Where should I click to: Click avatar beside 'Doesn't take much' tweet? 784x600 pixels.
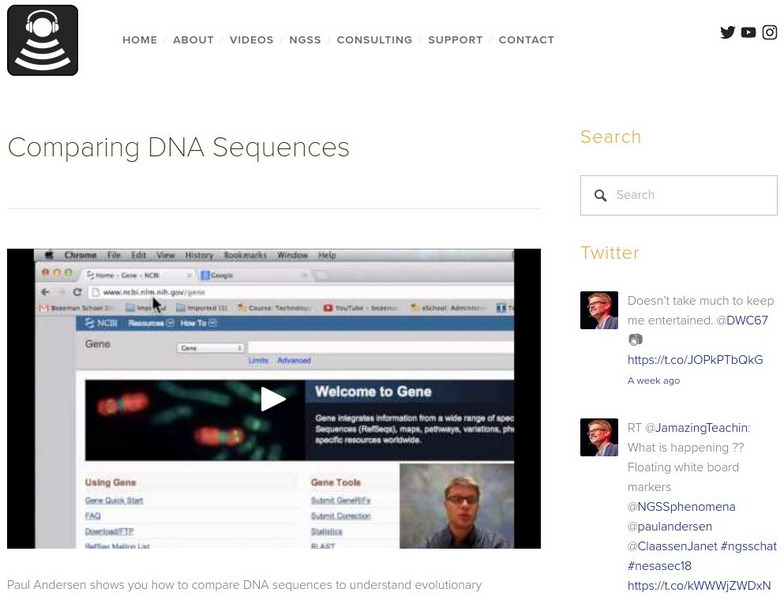[599, 310]
